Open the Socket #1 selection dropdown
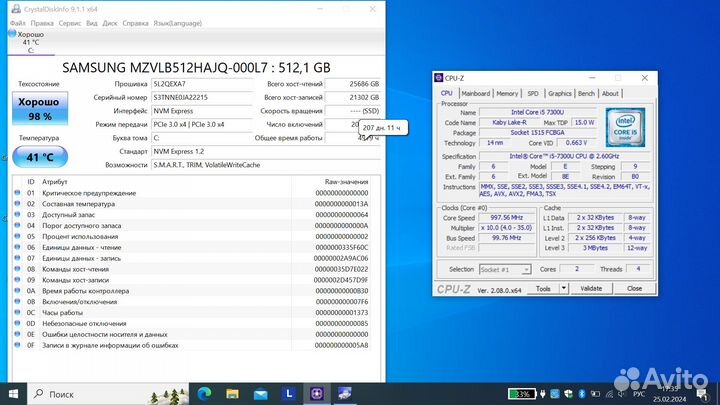 pos(505,270)
